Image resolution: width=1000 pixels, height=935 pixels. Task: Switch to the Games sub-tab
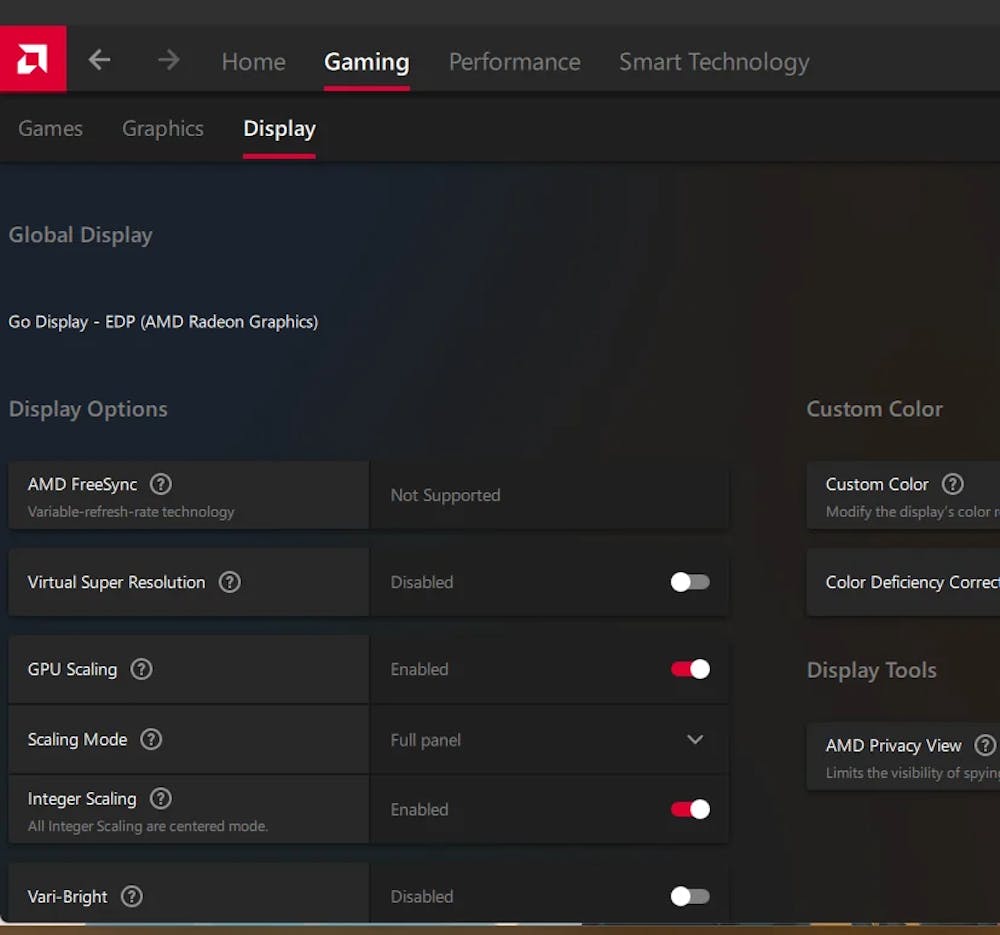[x=50, y=128]
